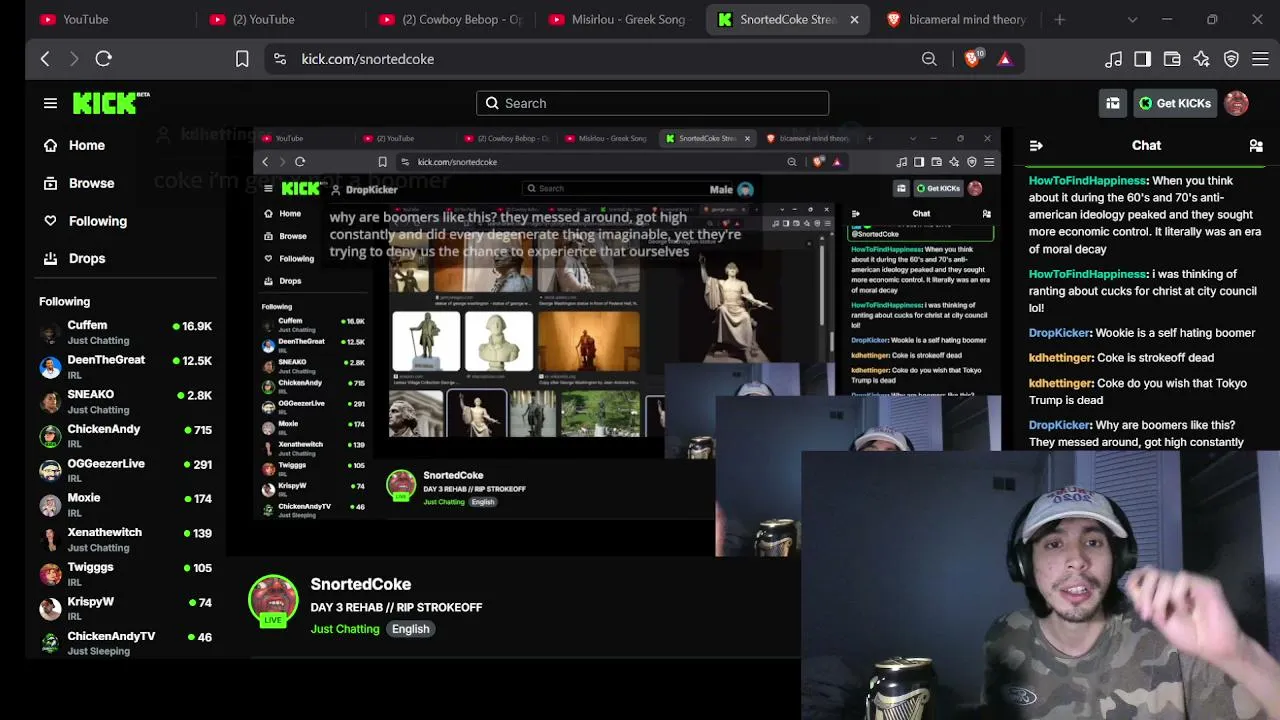1280x720 pixels.
Task: Click the Following heart icon in sidebar
Action: (x=50, y=221)
